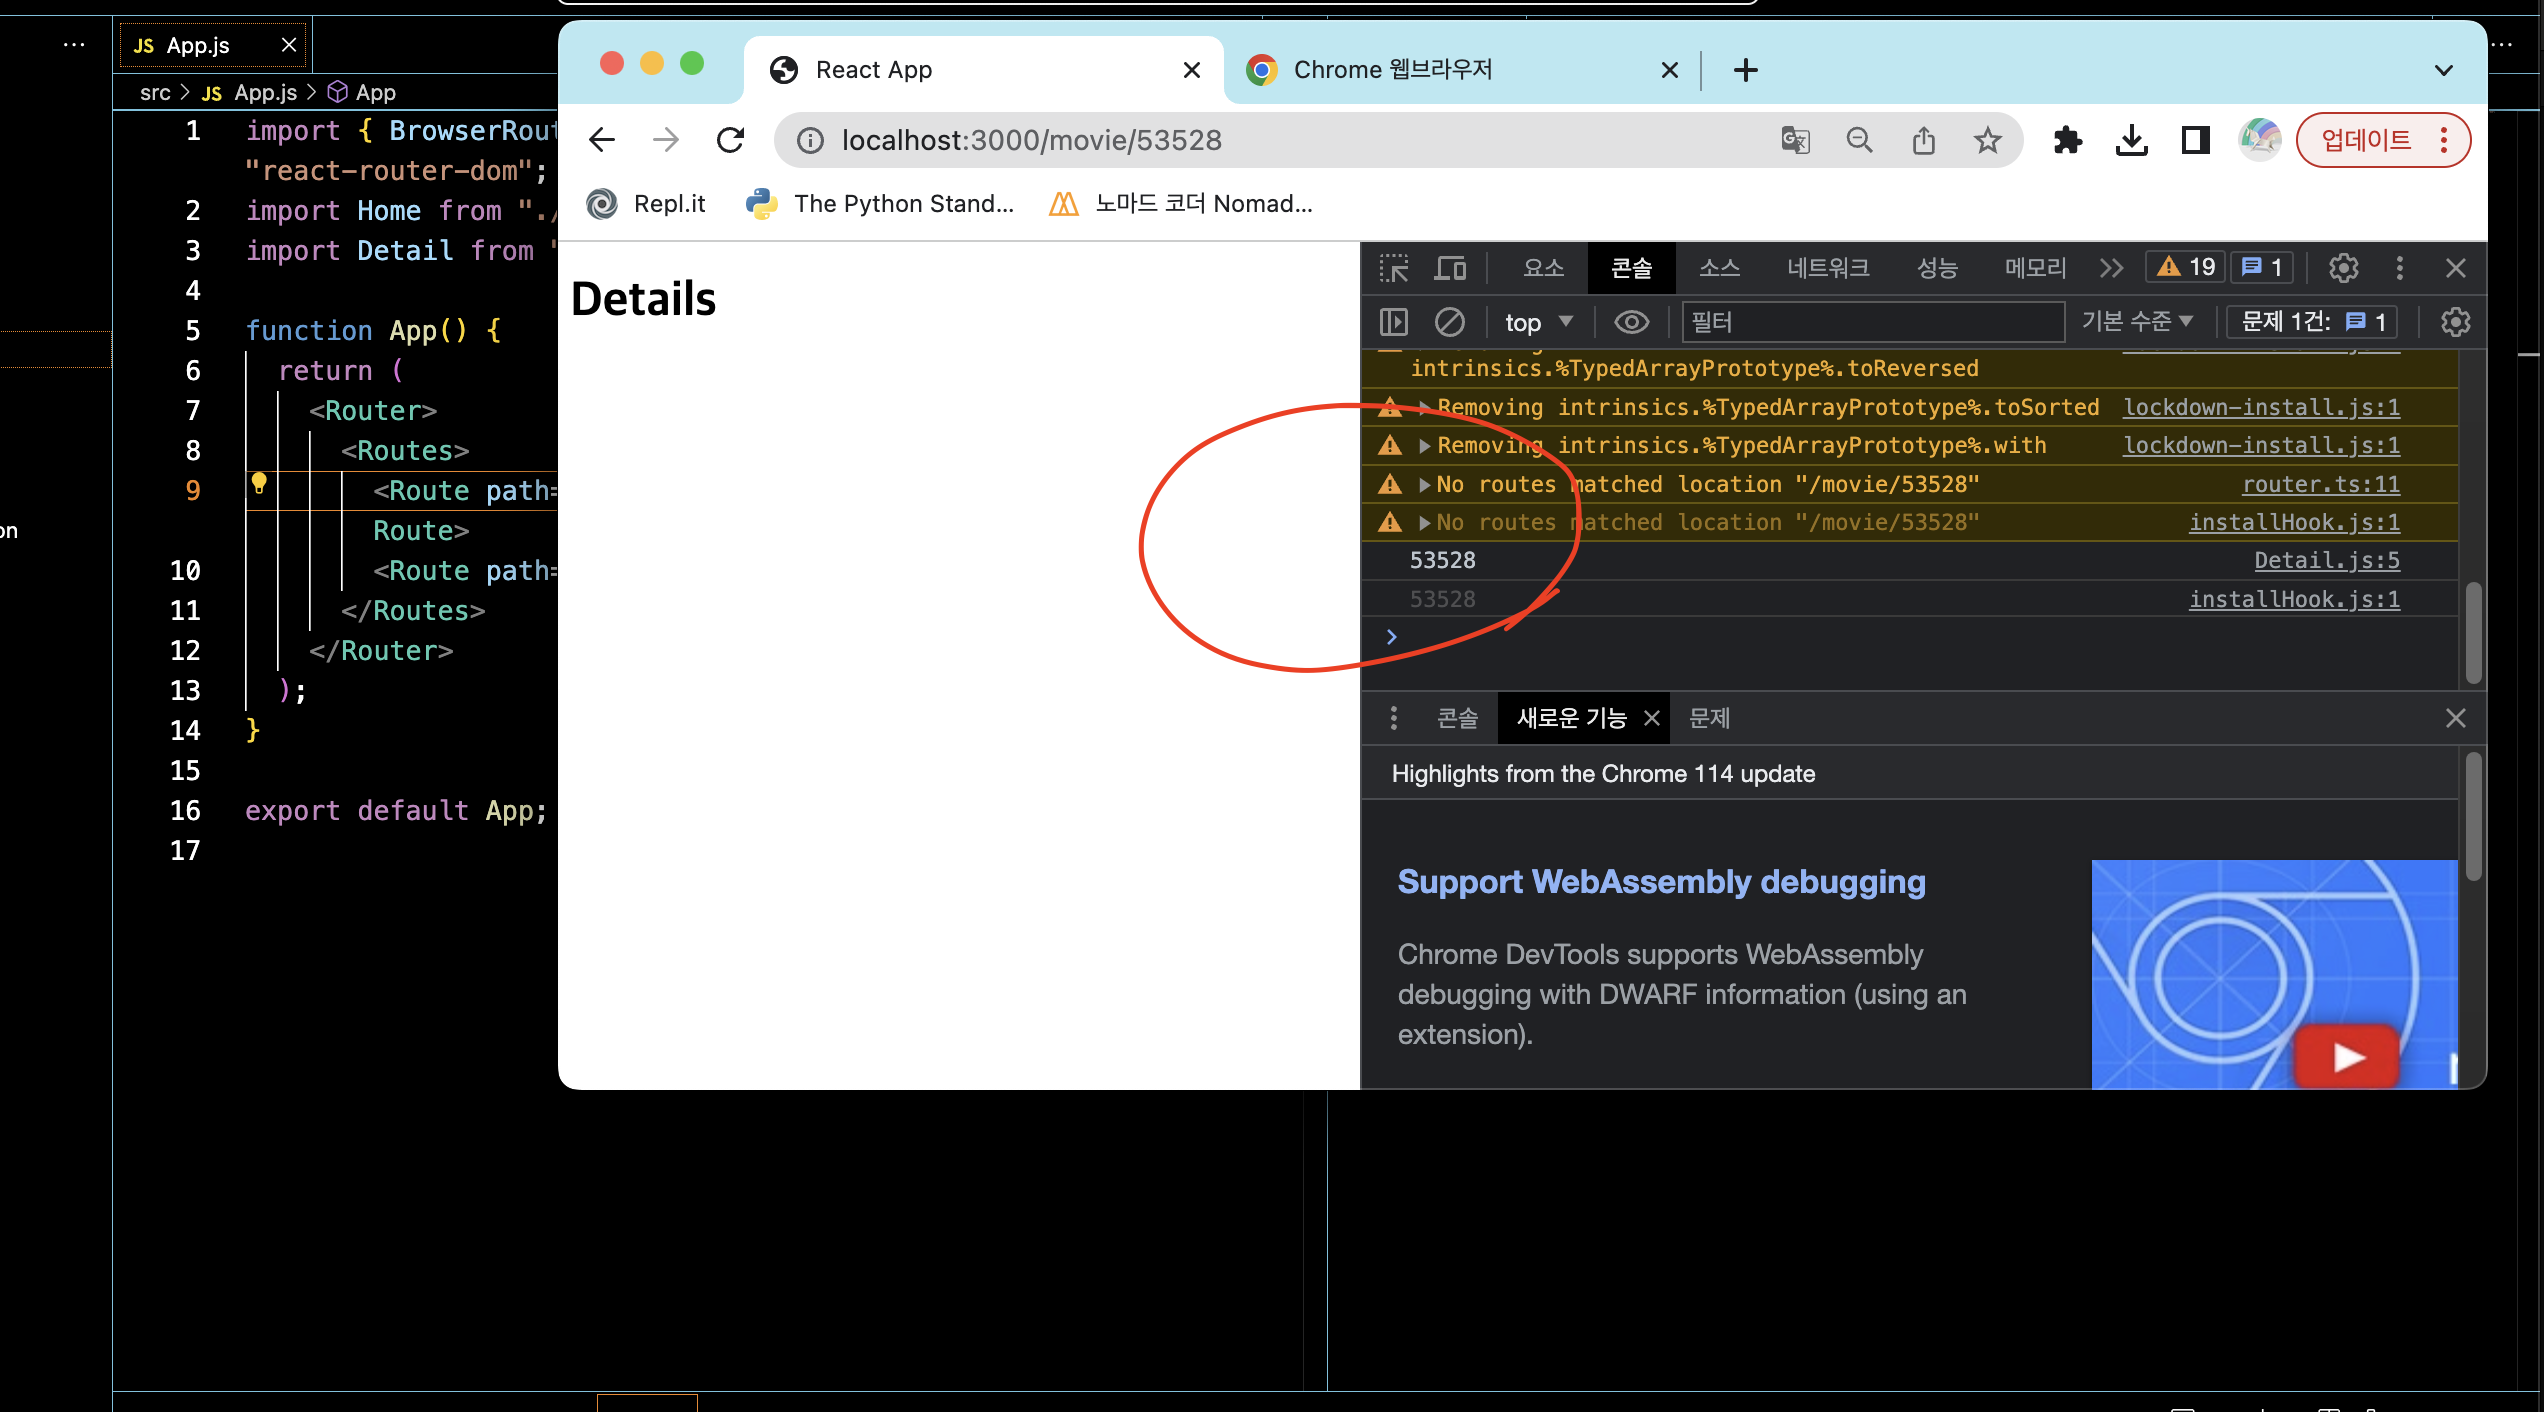Switch to the 네트워크 tab
This screenshot has height=1412, width=2544.
pyautogui.click(x=1827, y=268)
